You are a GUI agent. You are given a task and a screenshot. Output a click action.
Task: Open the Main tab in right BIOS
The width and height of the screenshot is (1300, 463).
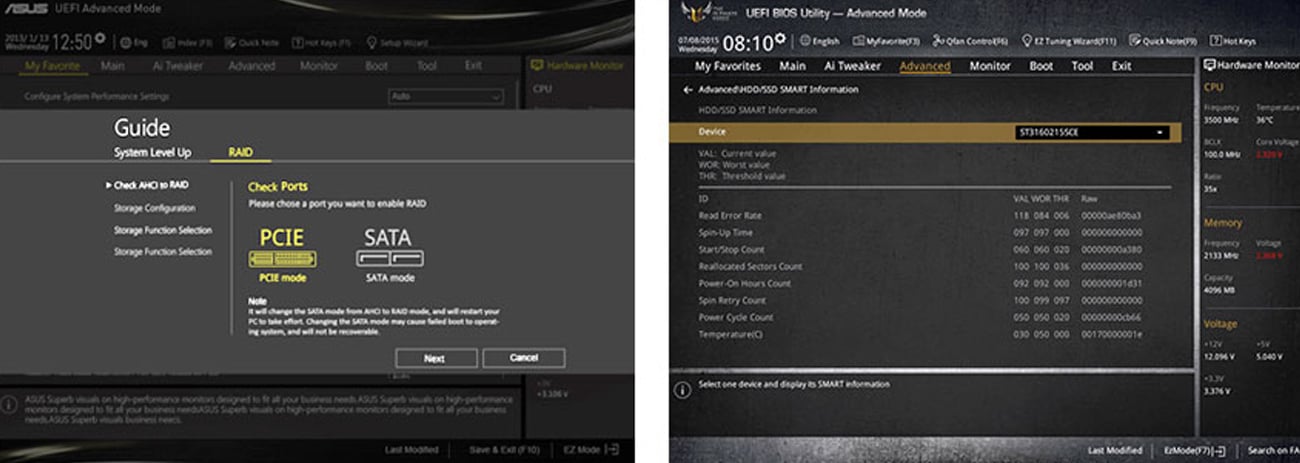[x=792, y=66]
